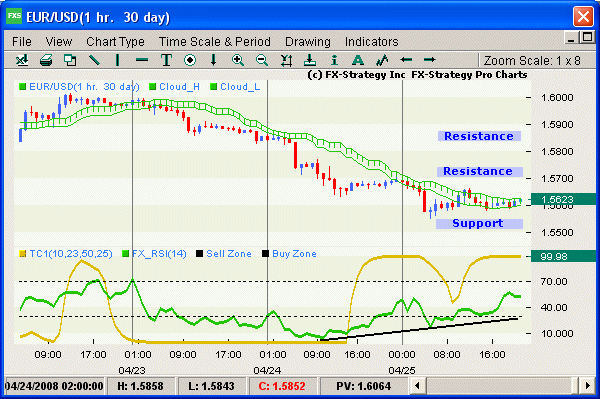600x399 pixels.
Task: Click the Cloud_L legend green square
Action: point(214,87)
